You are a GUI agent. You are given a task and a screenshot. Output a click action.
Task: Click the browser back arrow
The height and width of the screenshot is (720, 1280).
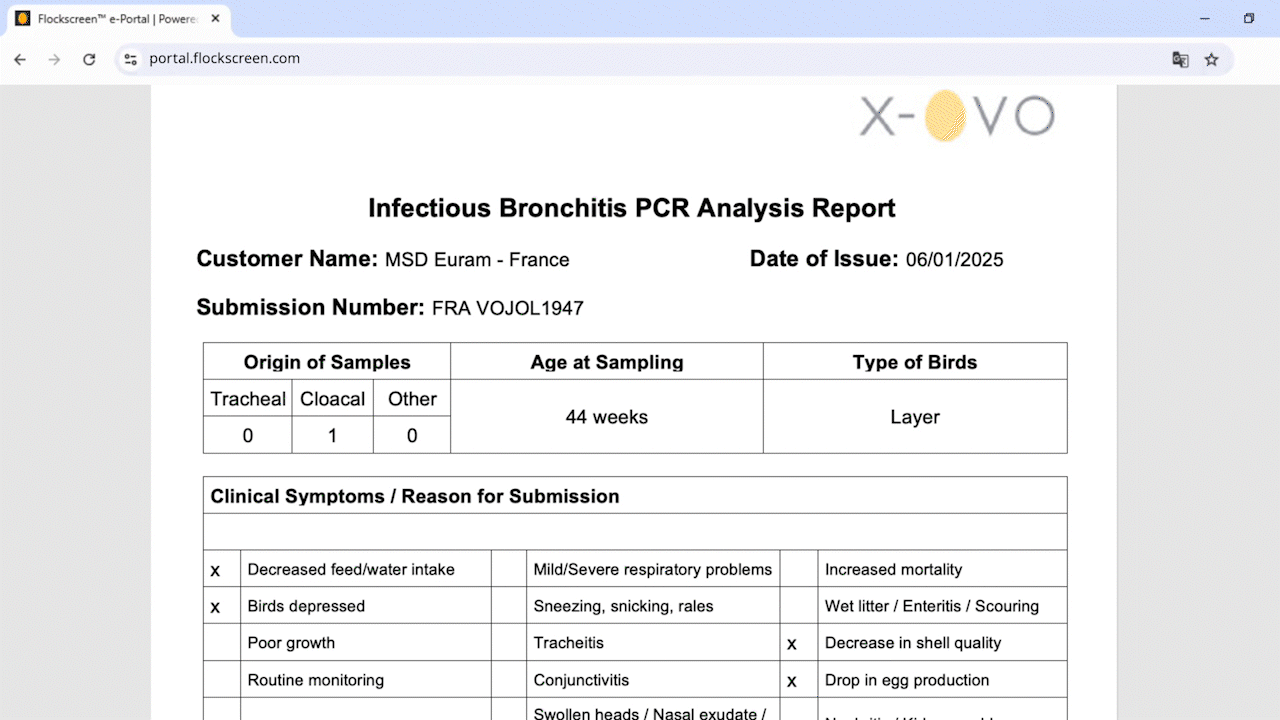coord(20,59)
